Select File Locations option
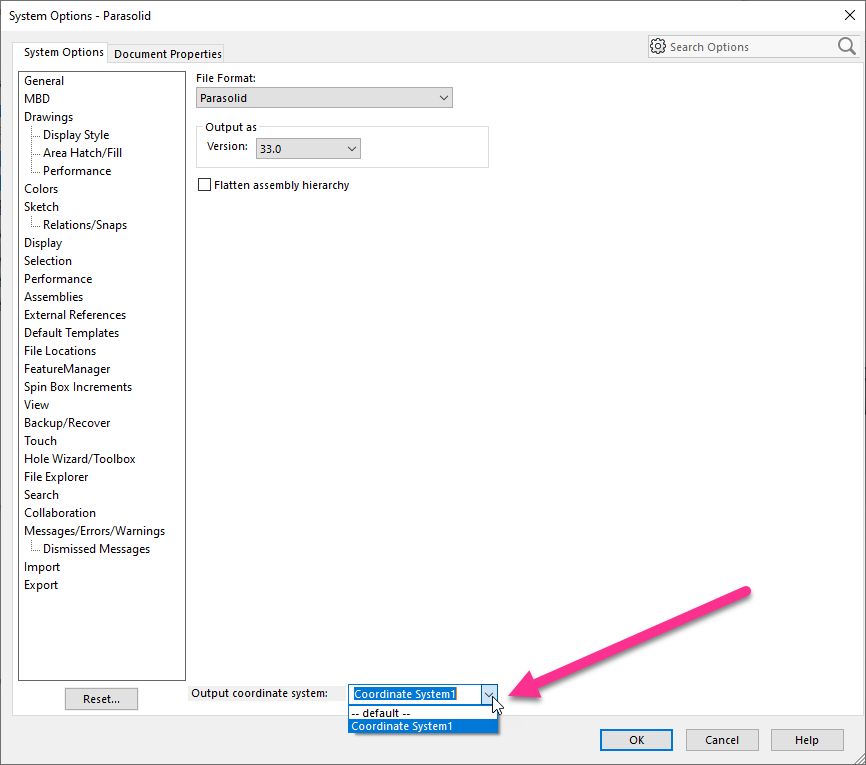 (60, 351)
